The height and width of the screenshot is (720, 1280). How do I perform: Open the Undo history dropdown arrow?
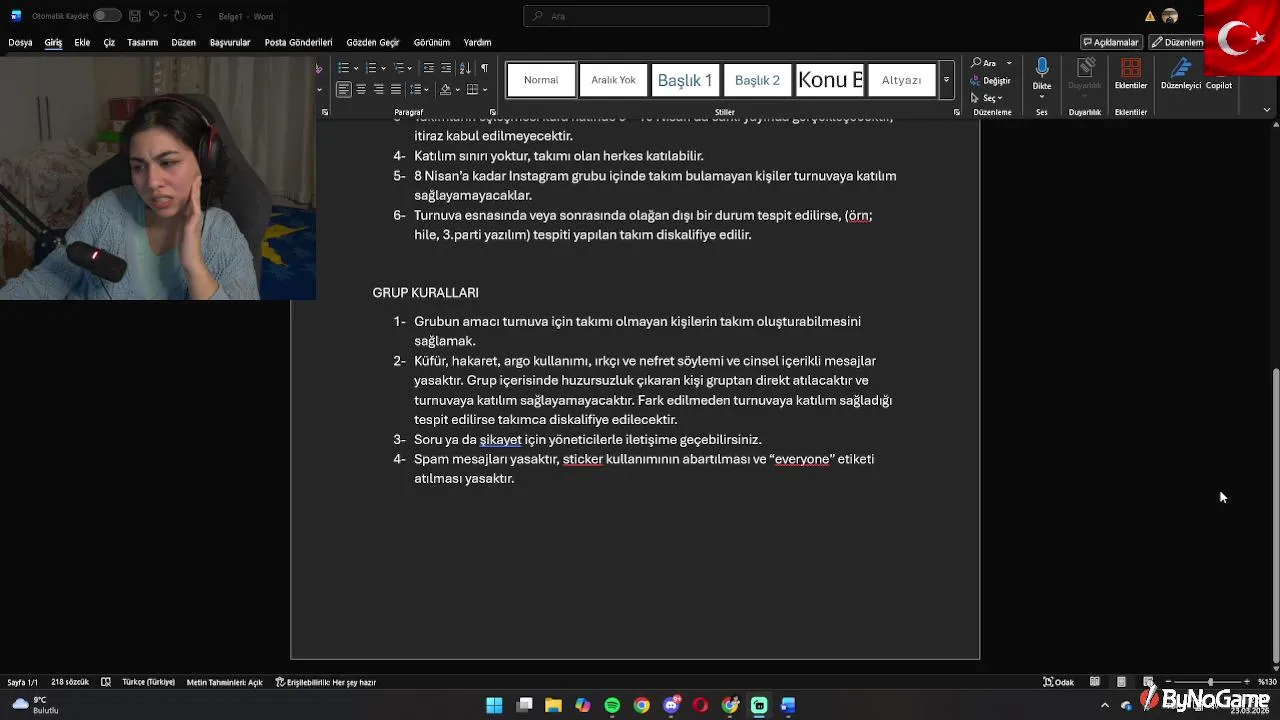point(166,16)
